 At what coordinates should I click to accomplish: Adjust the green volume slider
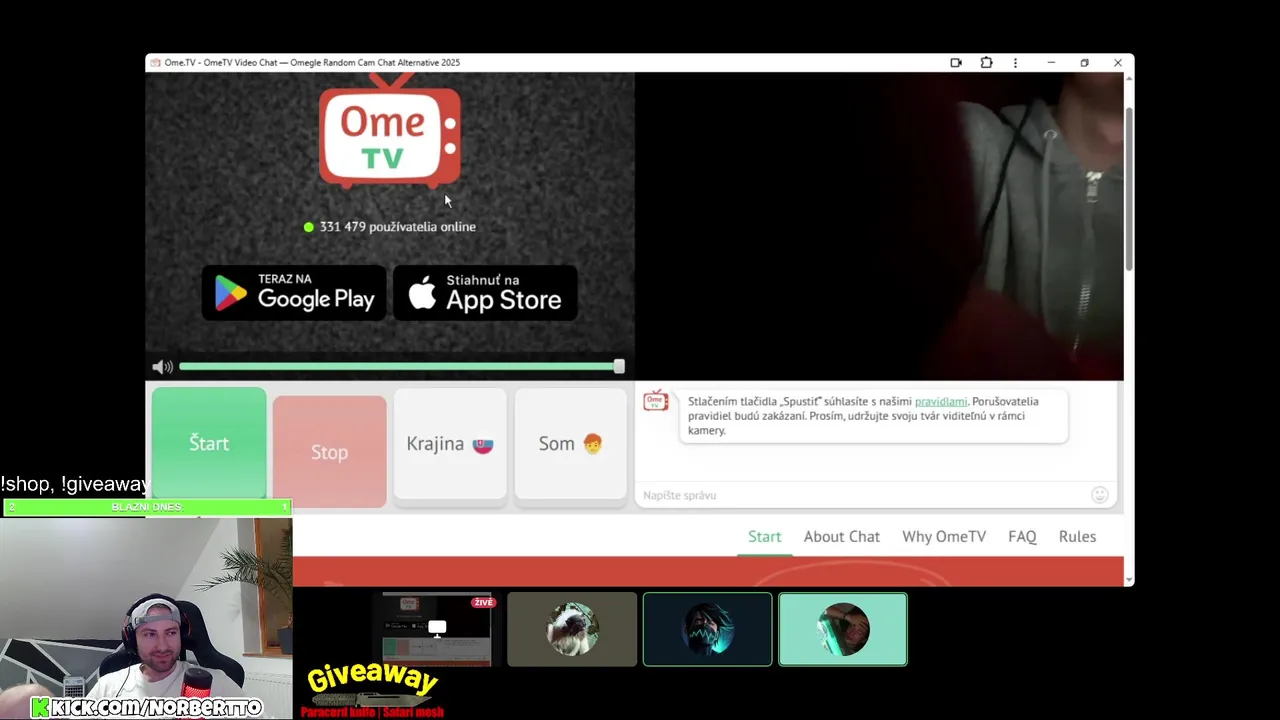(x=402, y=367)
